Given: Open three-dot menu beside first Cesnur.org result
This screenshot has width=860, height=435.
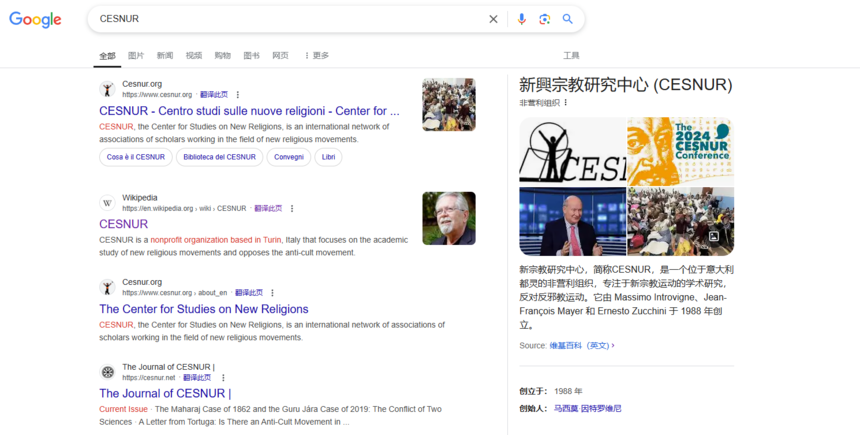Looking at the screenshot, I should [x=238, y=95].
